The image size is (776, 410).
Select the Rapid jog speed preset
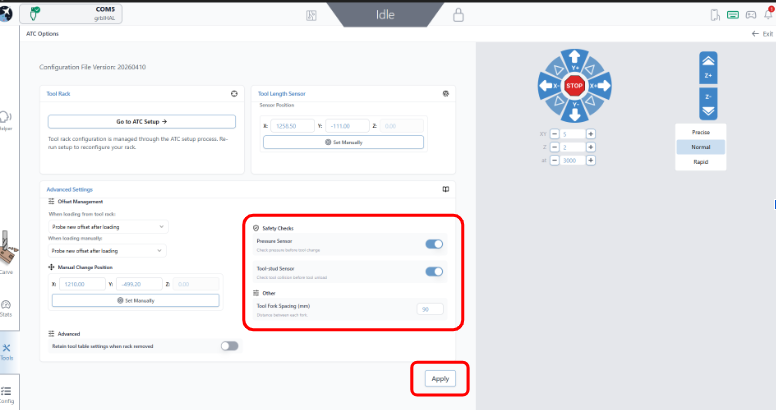pos(701,162)
